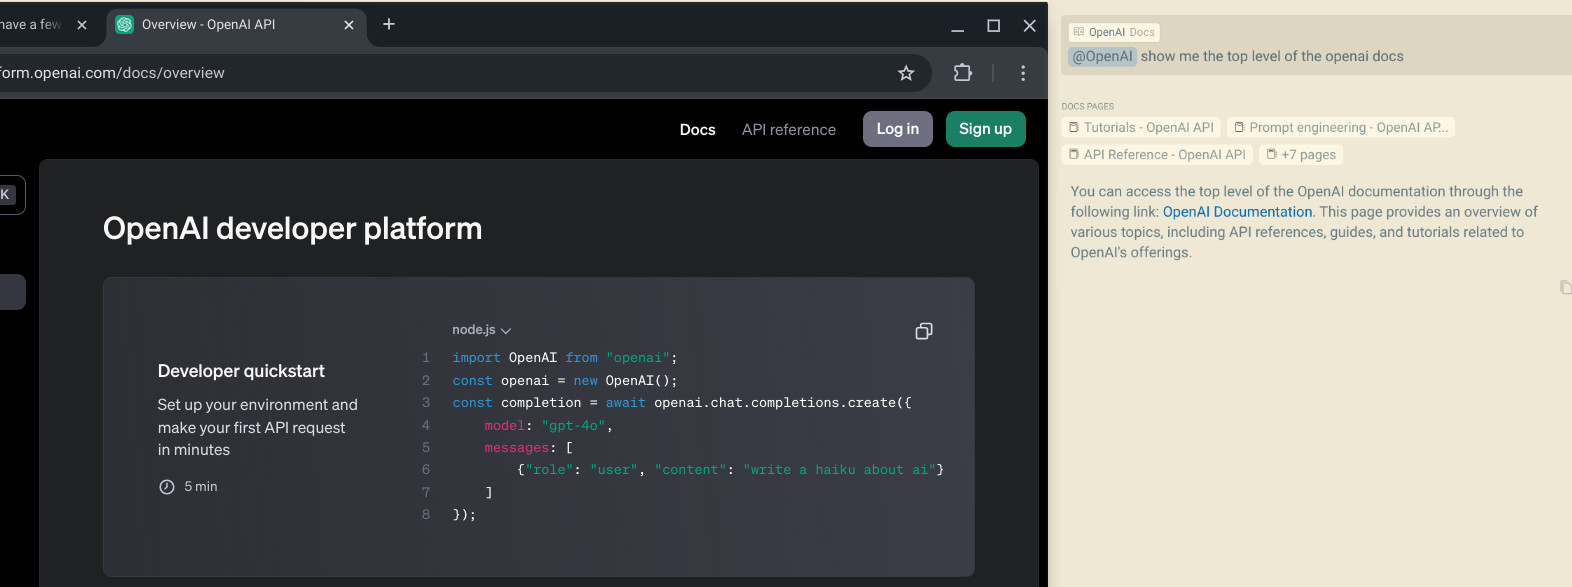Click the code line with model "gpt-4o"
The width and height of the screenshot is (1572, 587).
[x=548, y=426]
